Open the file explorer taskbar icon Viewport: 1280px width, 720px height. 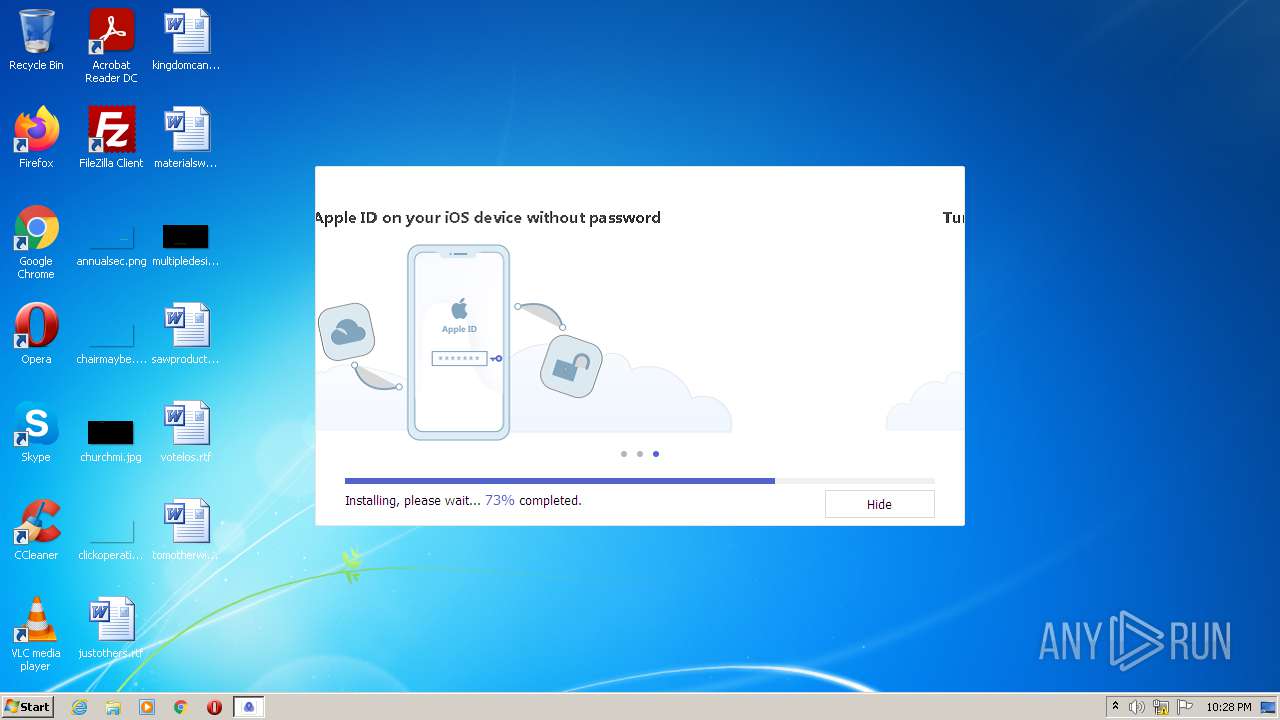(113, 707)
